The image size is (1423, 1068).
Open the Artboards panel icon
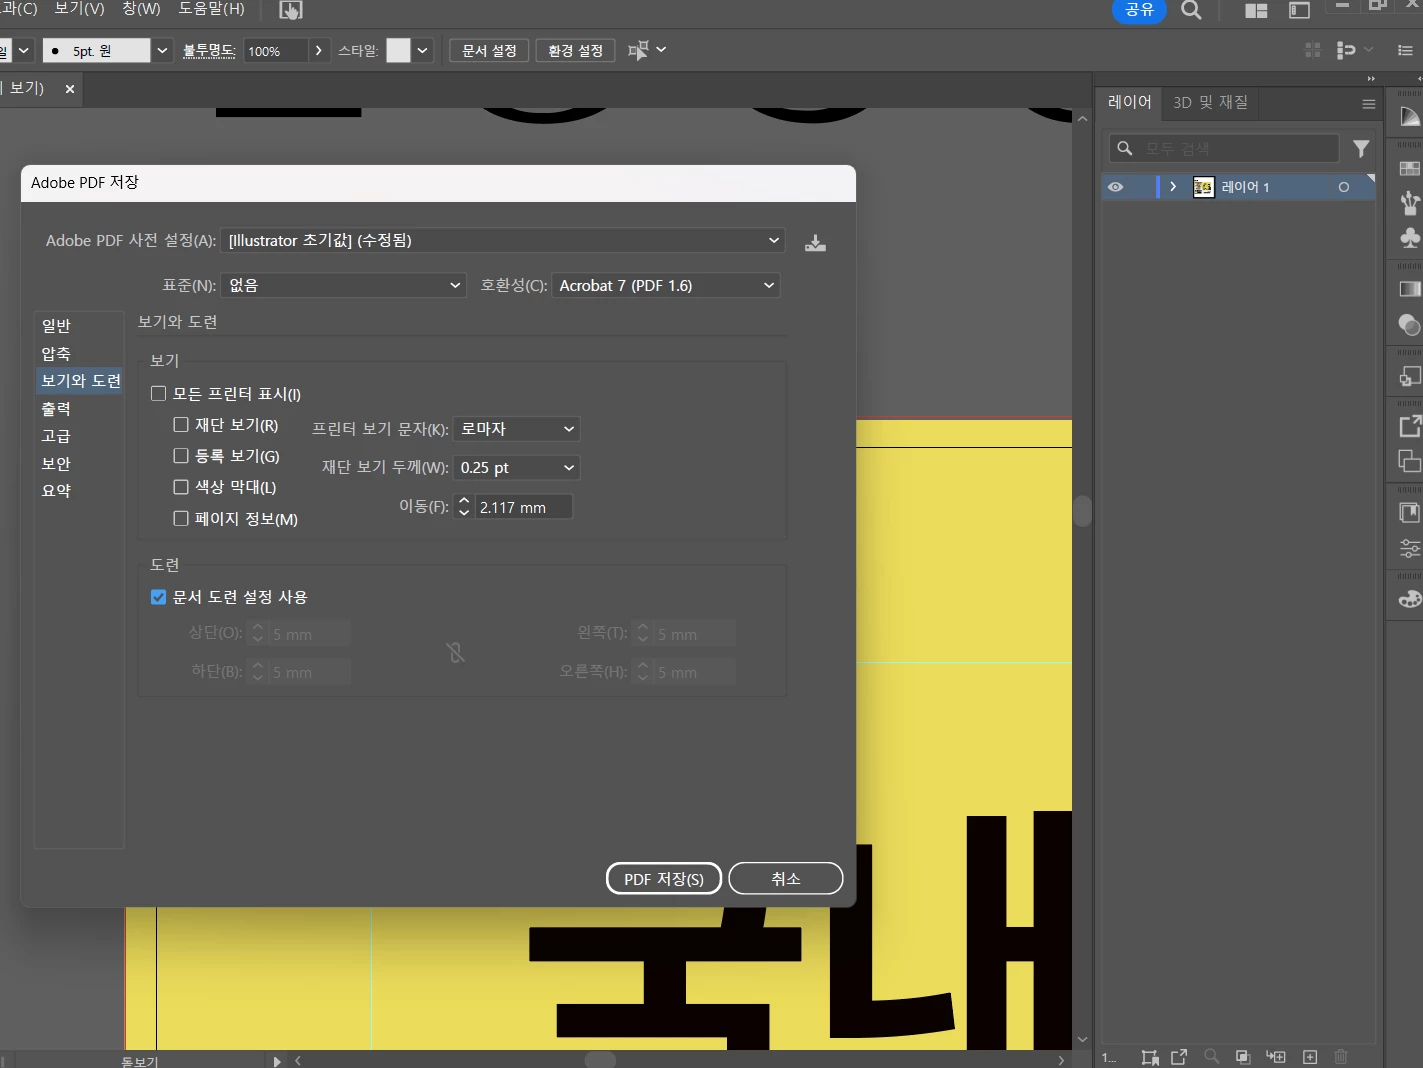click(1410, 461)
